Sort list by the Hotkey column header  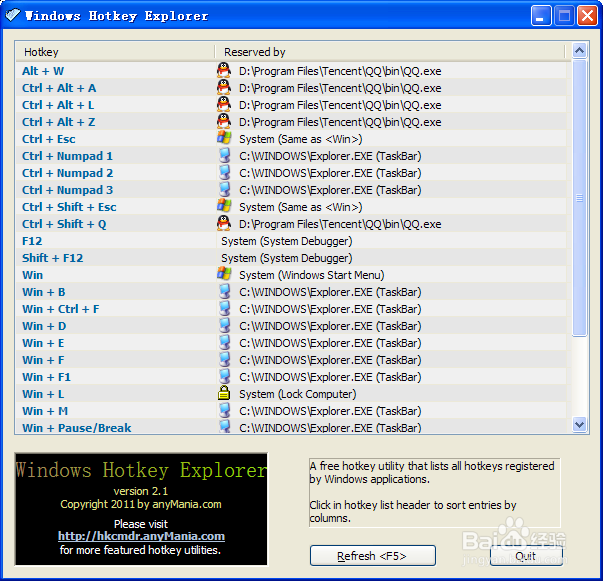click(115, 52)
